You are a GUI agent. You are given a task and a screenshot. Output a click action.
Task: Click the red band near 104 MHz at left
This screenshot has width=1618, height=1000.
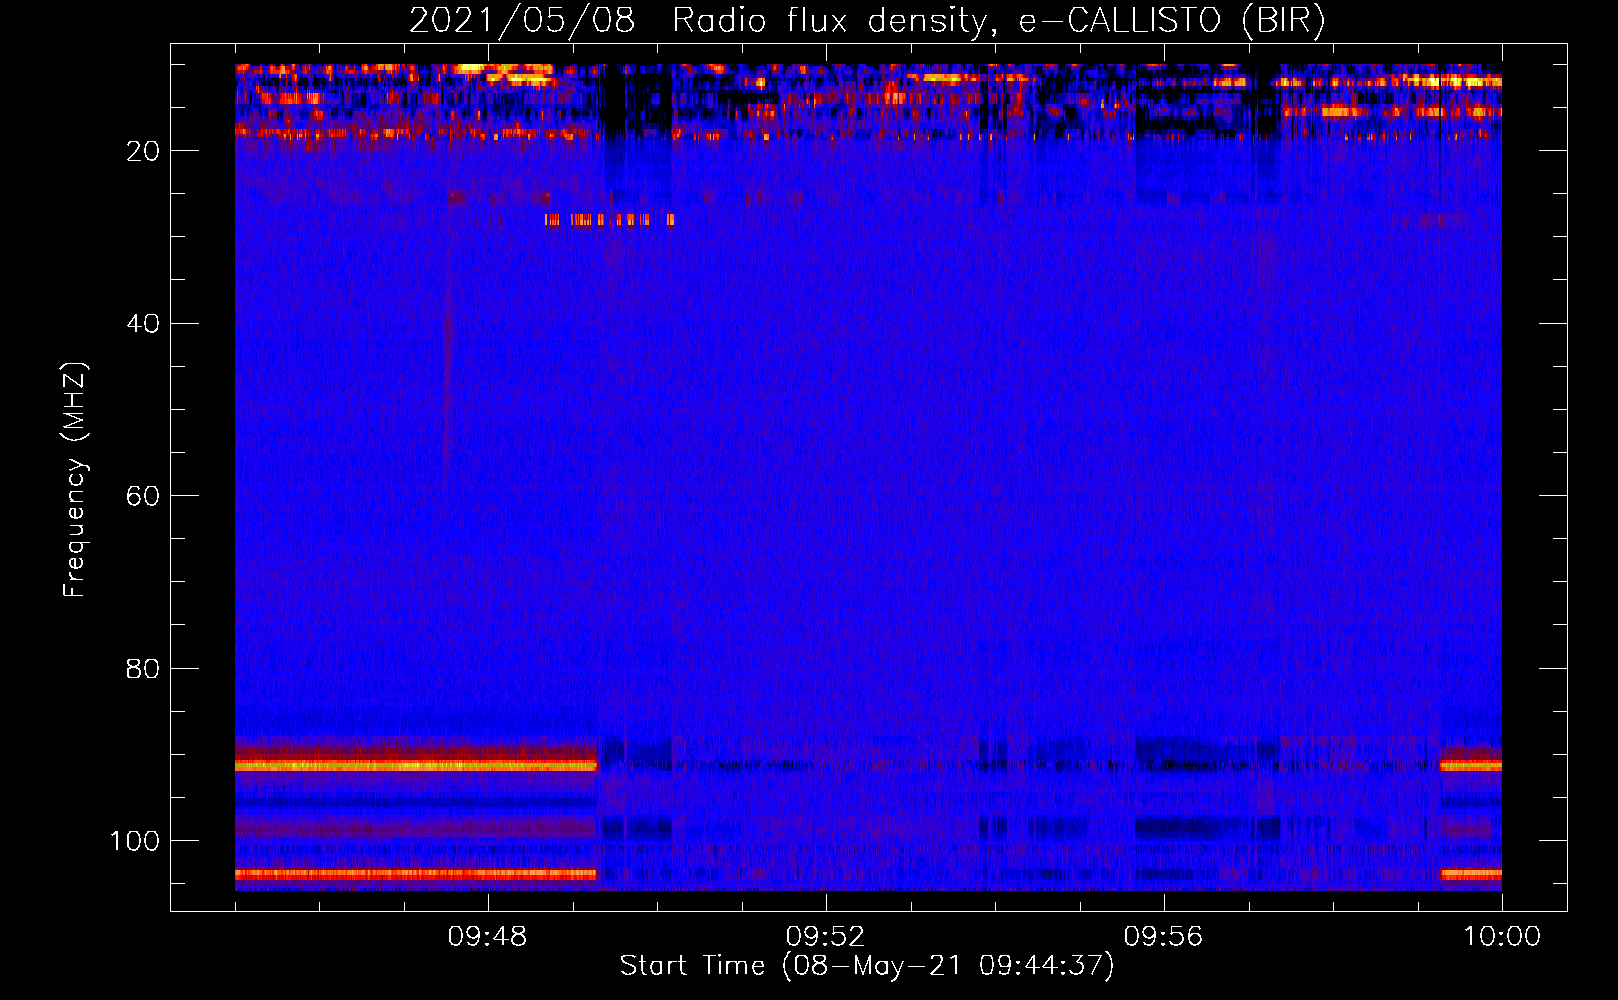tap(416, 874)
